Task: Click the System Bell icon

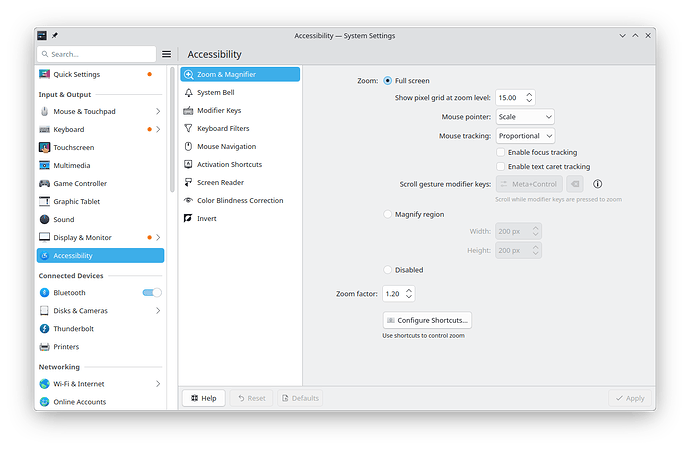Action: point(188,92)
